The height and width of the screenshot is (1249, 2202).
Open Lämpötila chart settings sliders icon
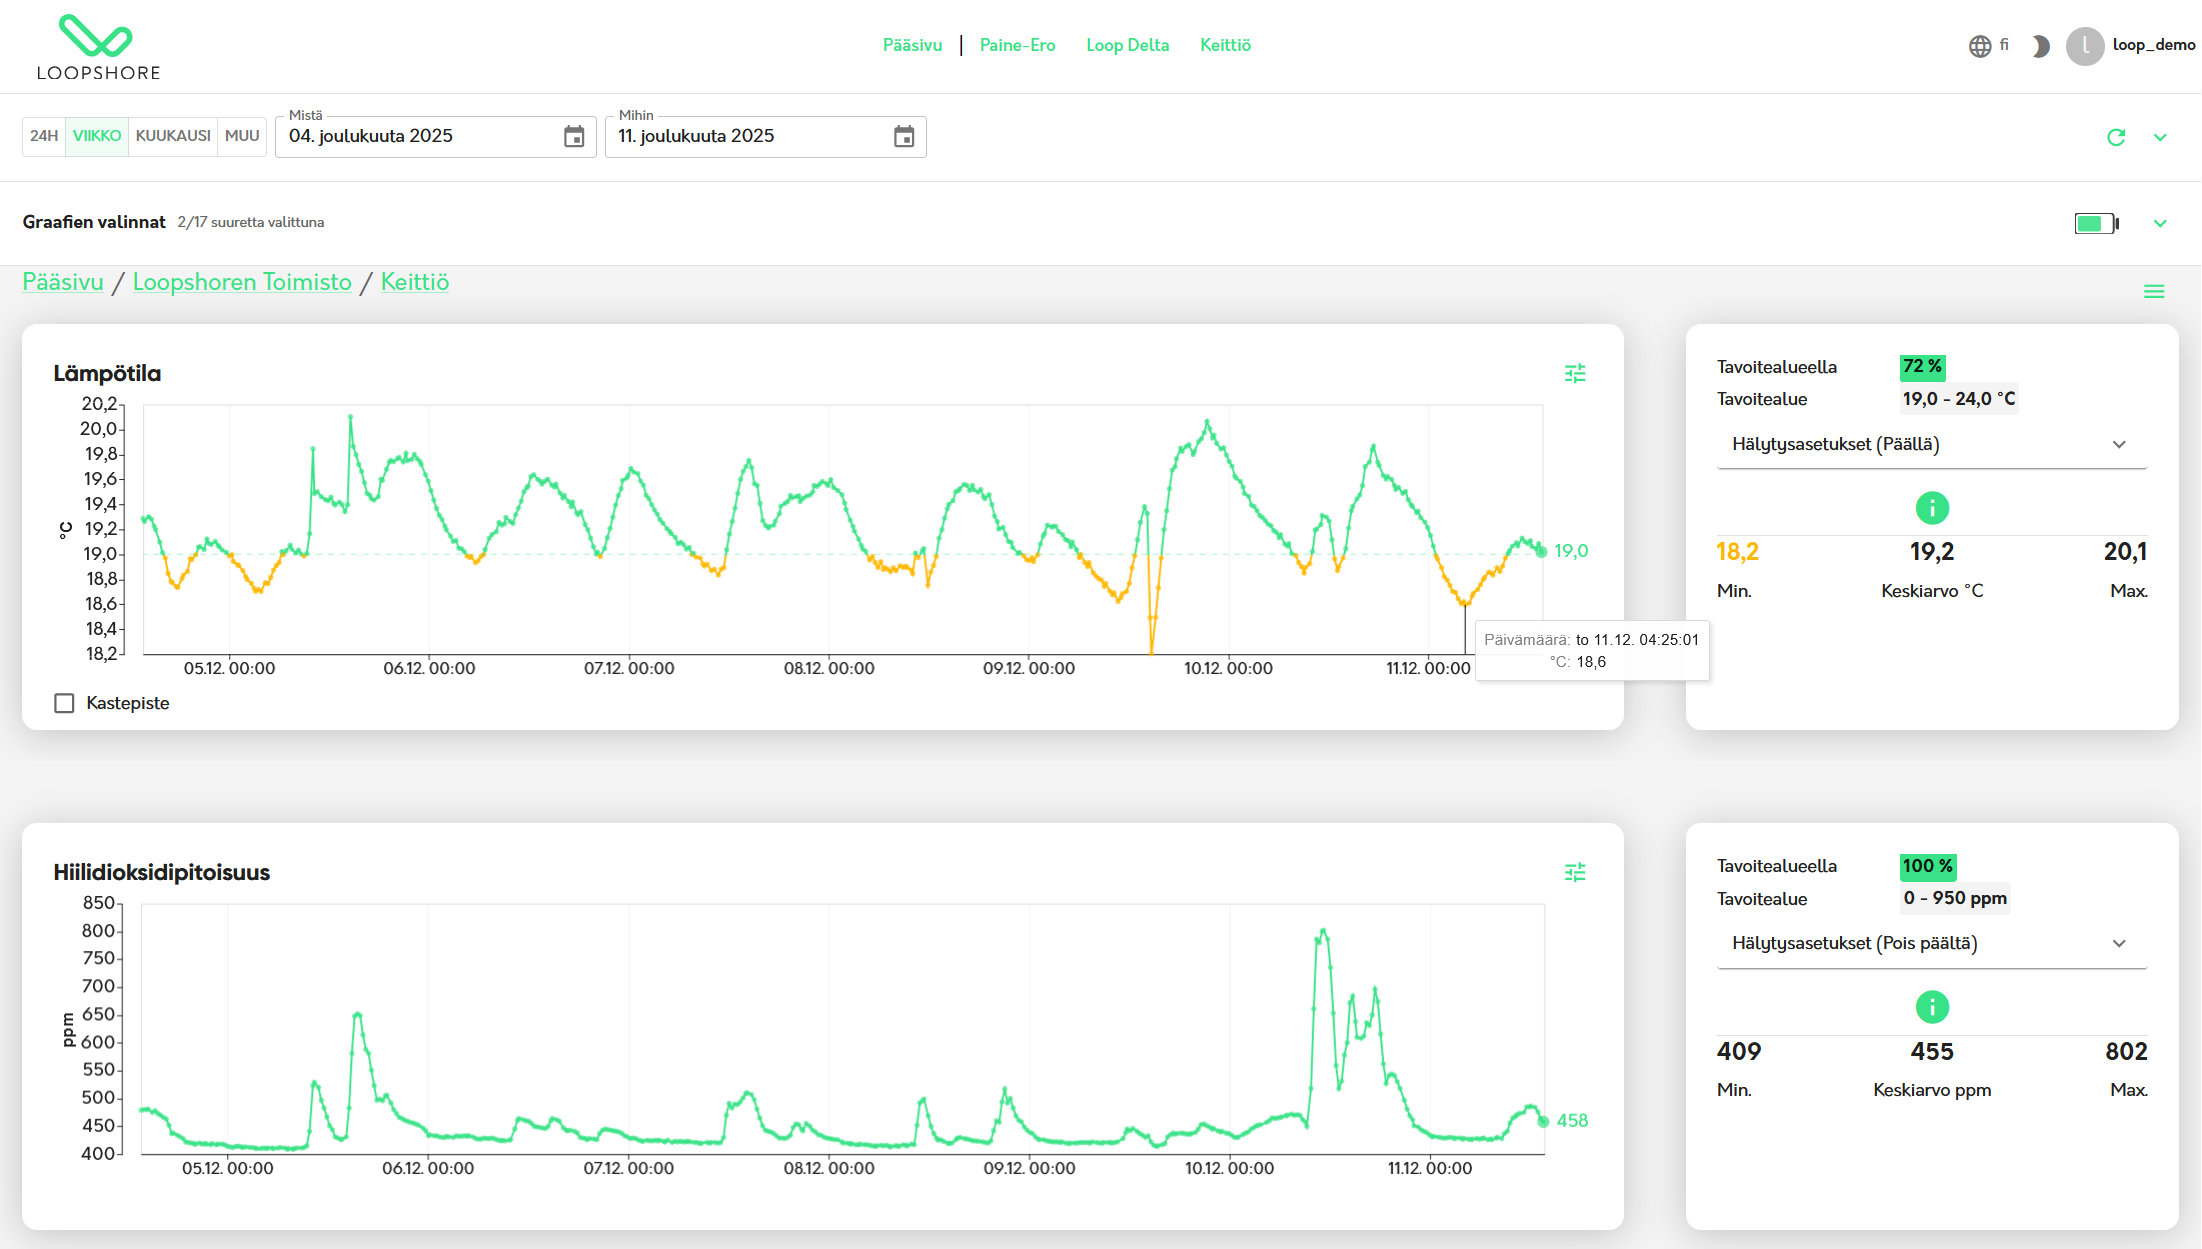[1575, 373]
